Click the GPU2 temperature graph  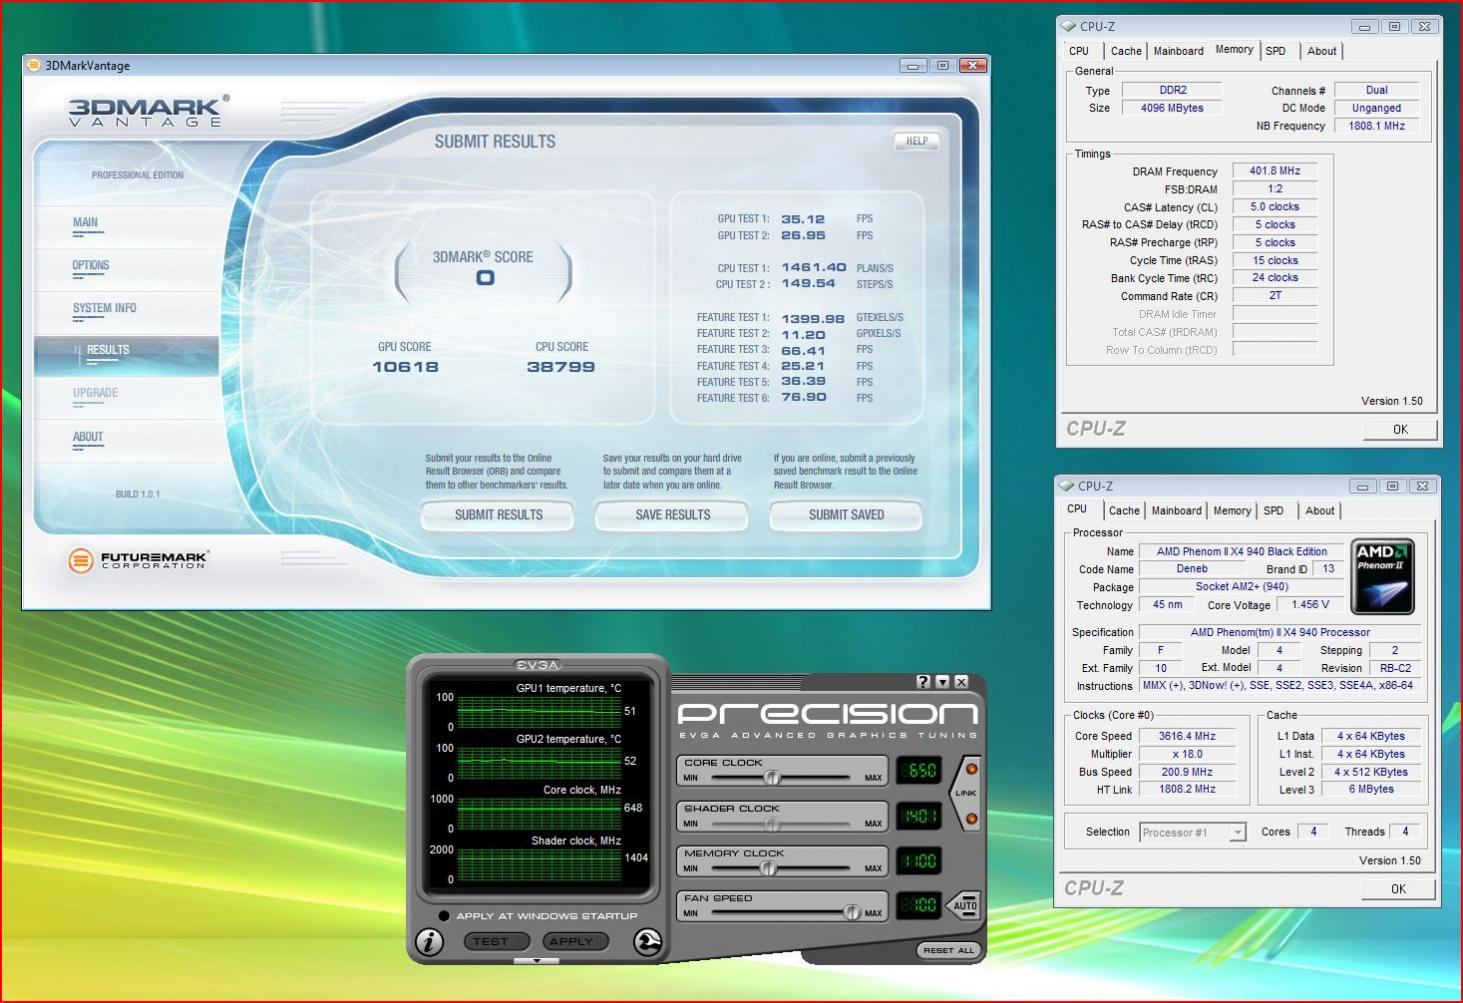click(540, 763)
